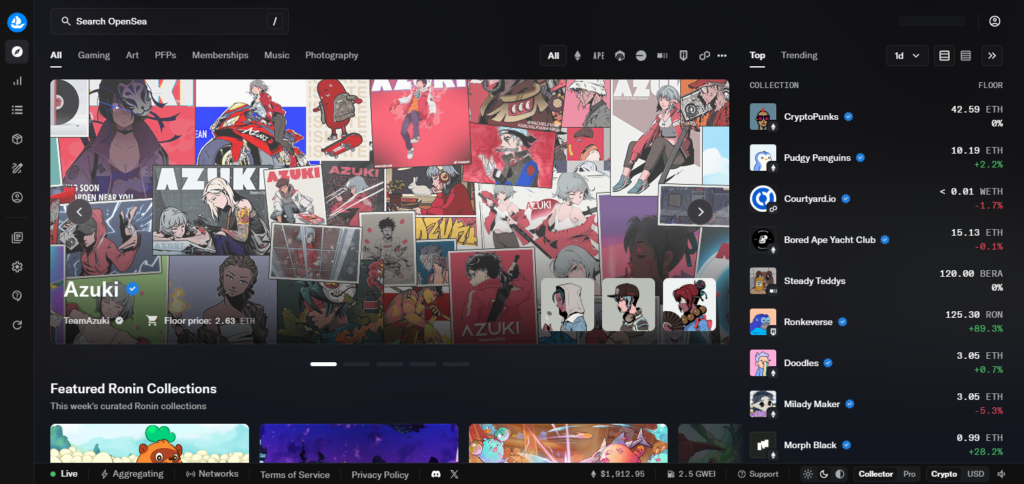Click the refresh arrow icon in sidebar
Viewport: 1024px width, 484px height.
coord(17,325)
